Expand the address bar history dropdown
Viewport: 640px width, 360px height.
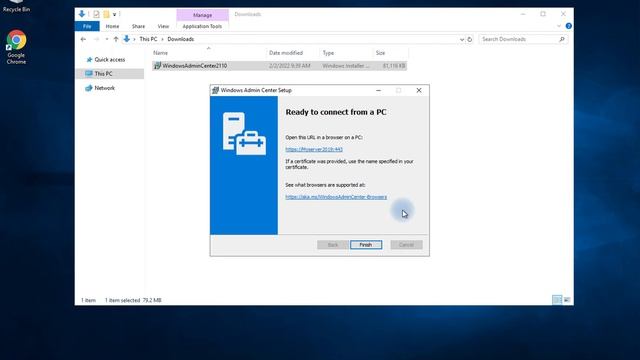(462, 40)
